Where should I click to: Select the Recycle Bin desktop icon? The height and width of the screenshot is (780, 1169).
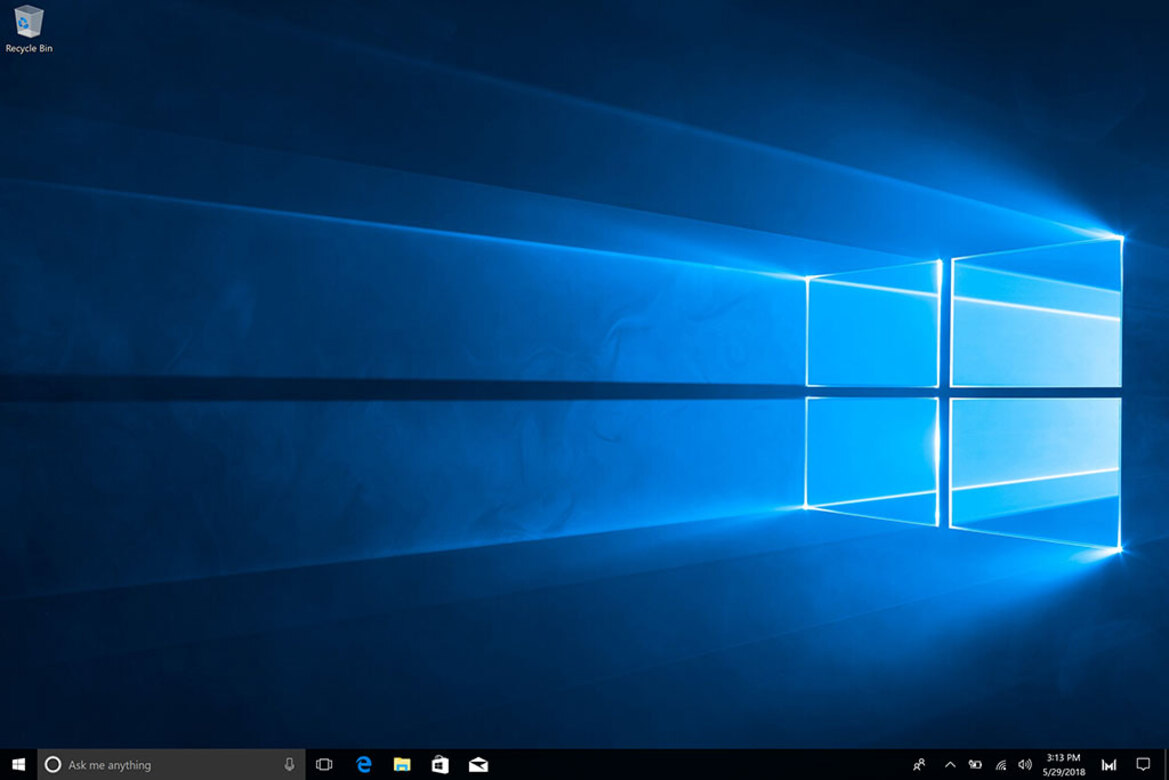[x=28, y=29]
